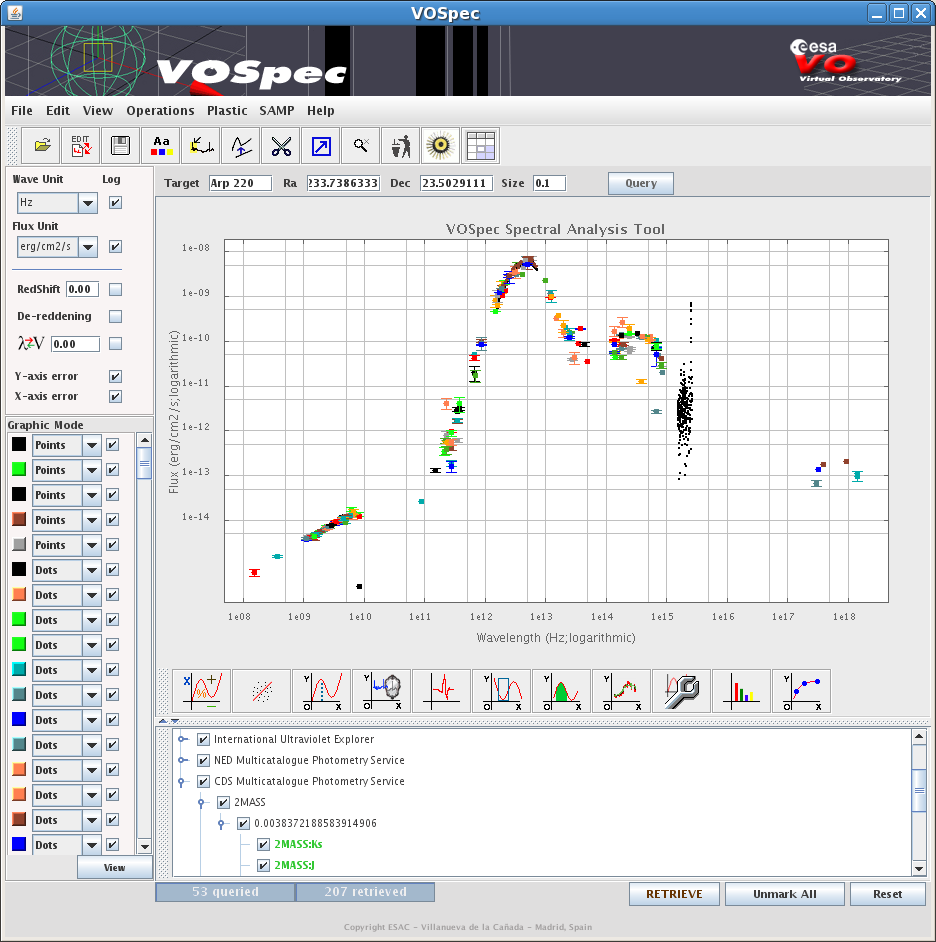The image size is (936, 942).
Task: Toggle the Wave Unit Log checkbox
Action: (x=115, y=202)
